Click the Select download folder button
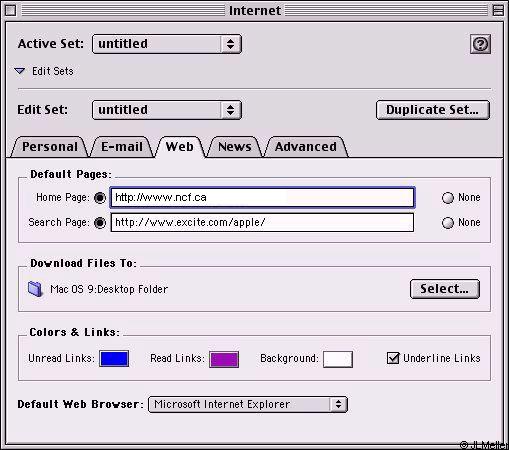The width and height of the screenshot is (509, 450). pos(445,289)
